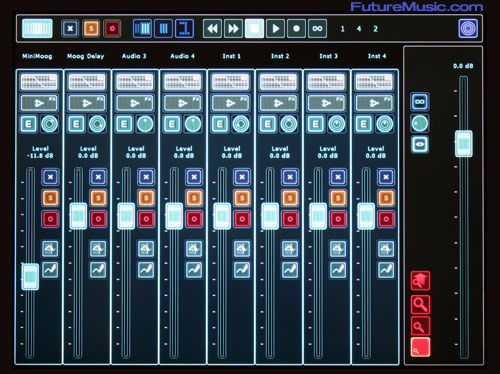Click the small magnifier zoom button
This screenshot has width=500, height=374.
420,326
